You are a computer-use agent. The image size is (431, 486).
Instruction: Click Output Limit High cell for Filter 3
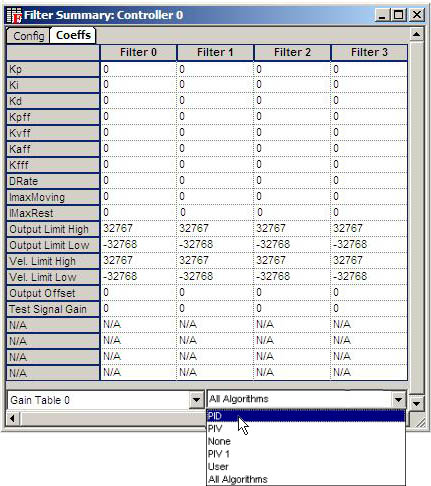pyautogui.click(x=369, y=228)
